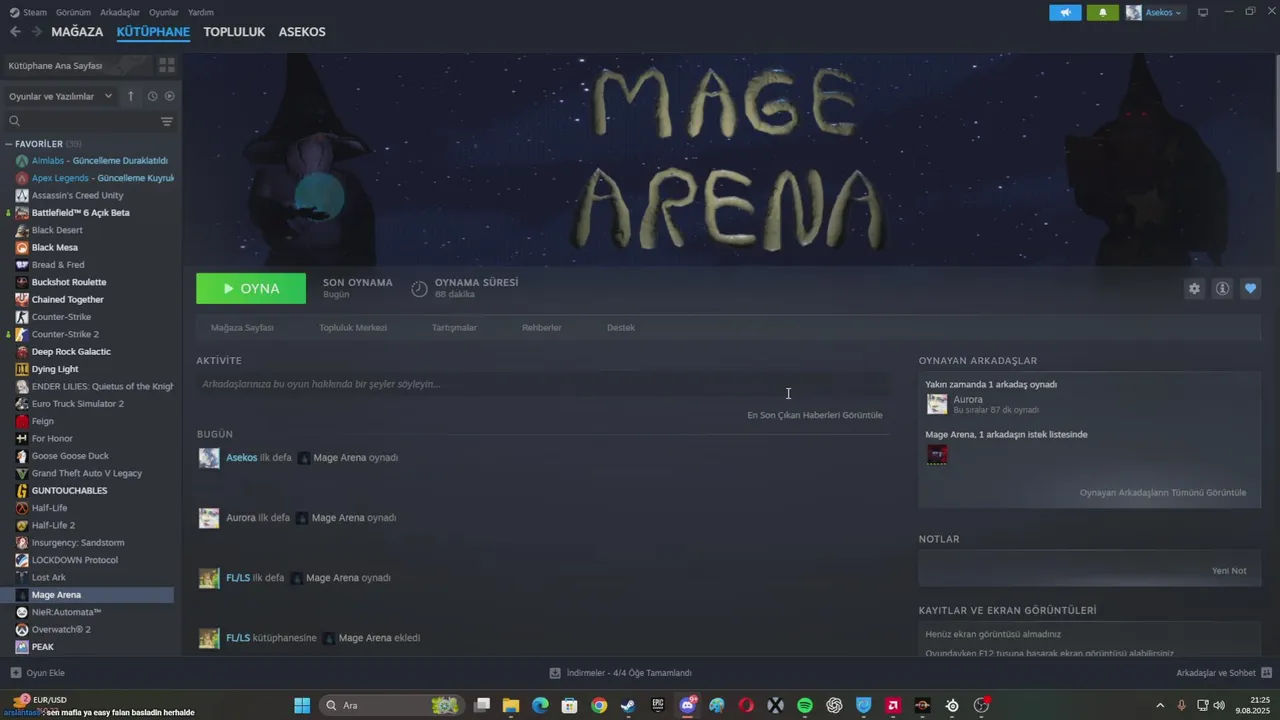1280x720 pixels.
Task: Click the sort order up-arrow icon
Action: pos(130,96)
